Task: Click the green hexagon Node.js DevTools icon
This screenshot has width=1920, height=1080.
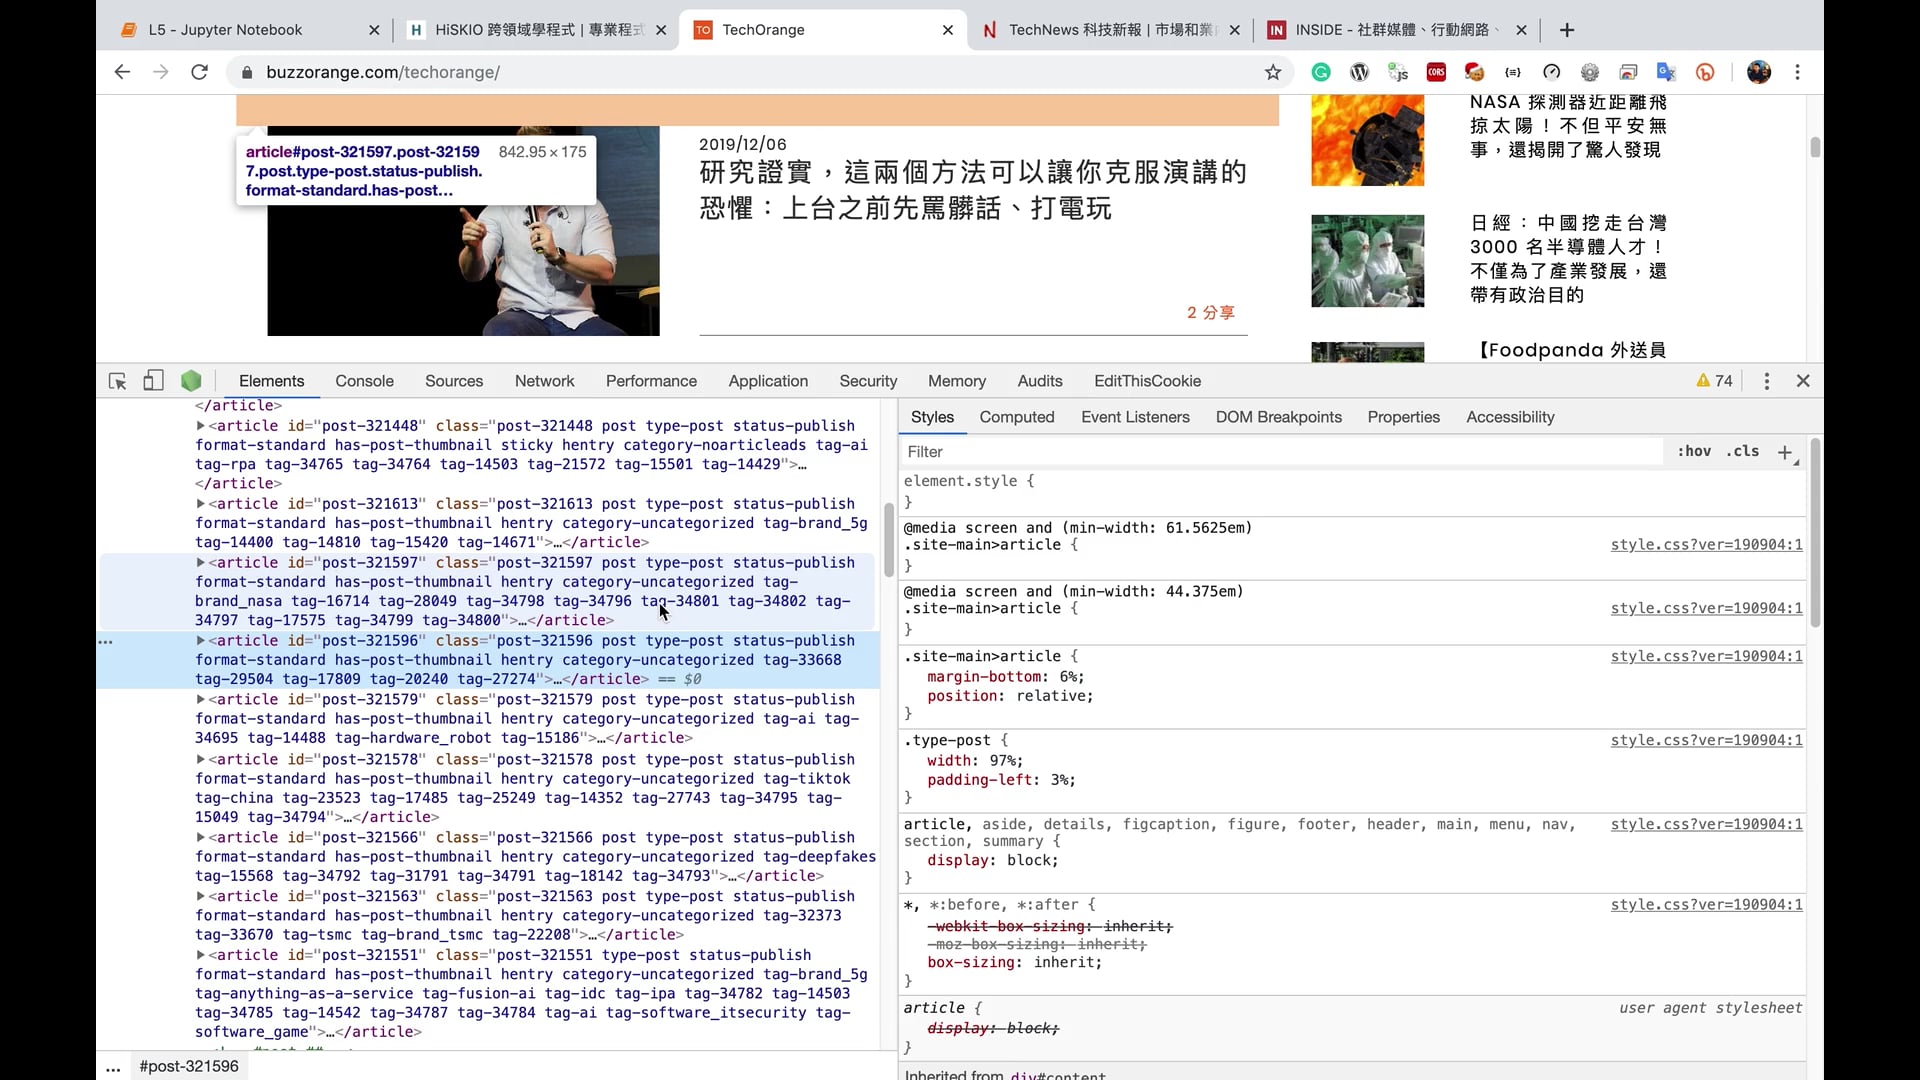Action: click(x=191, y=381)
